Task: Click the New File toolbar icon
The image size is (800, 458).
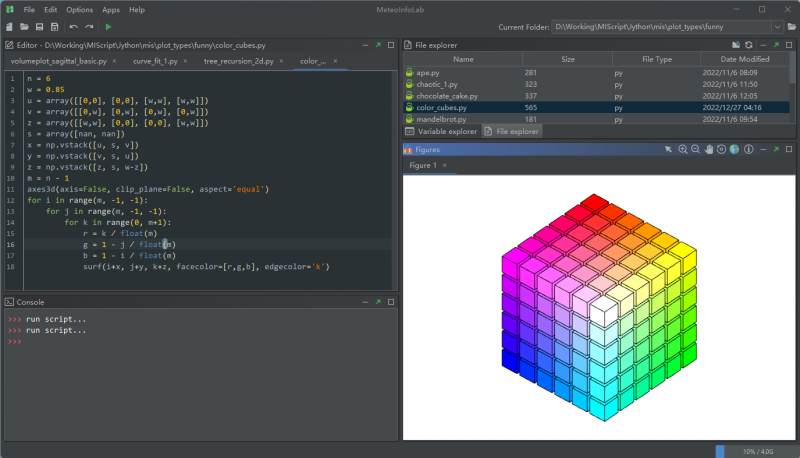Action: pyautogui.click(x=10, y=26)
